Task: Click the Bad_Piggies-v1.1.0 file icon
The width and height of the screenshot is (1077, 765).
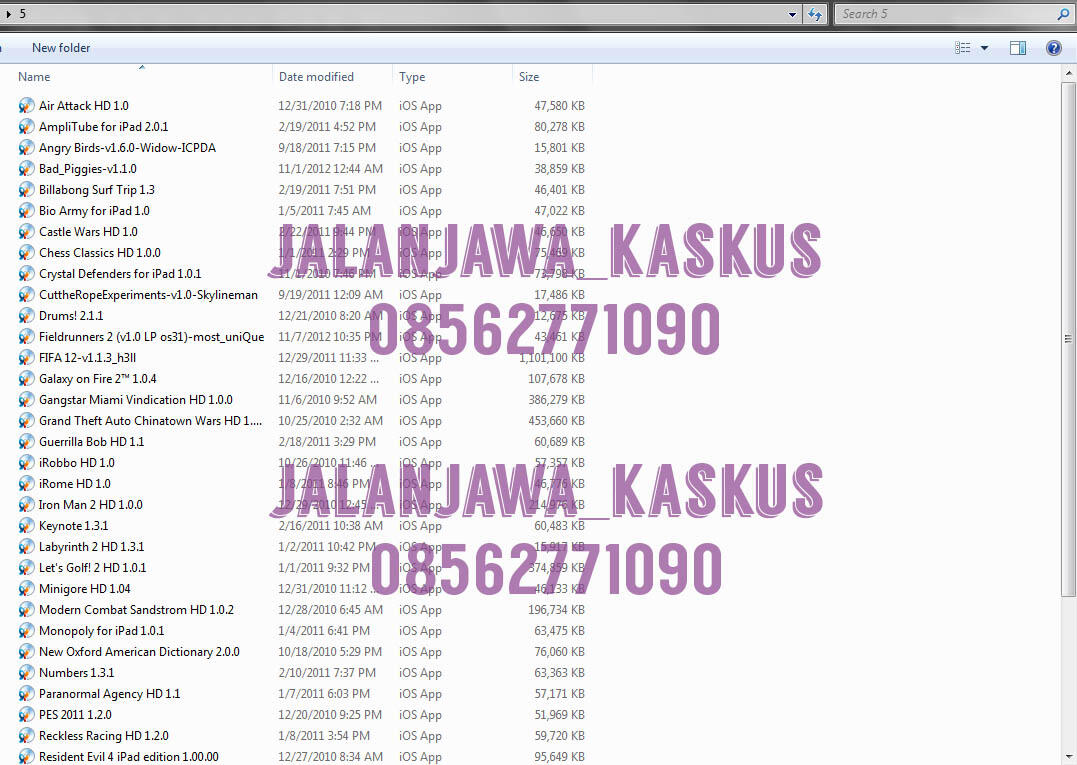Action: [26, 169]
